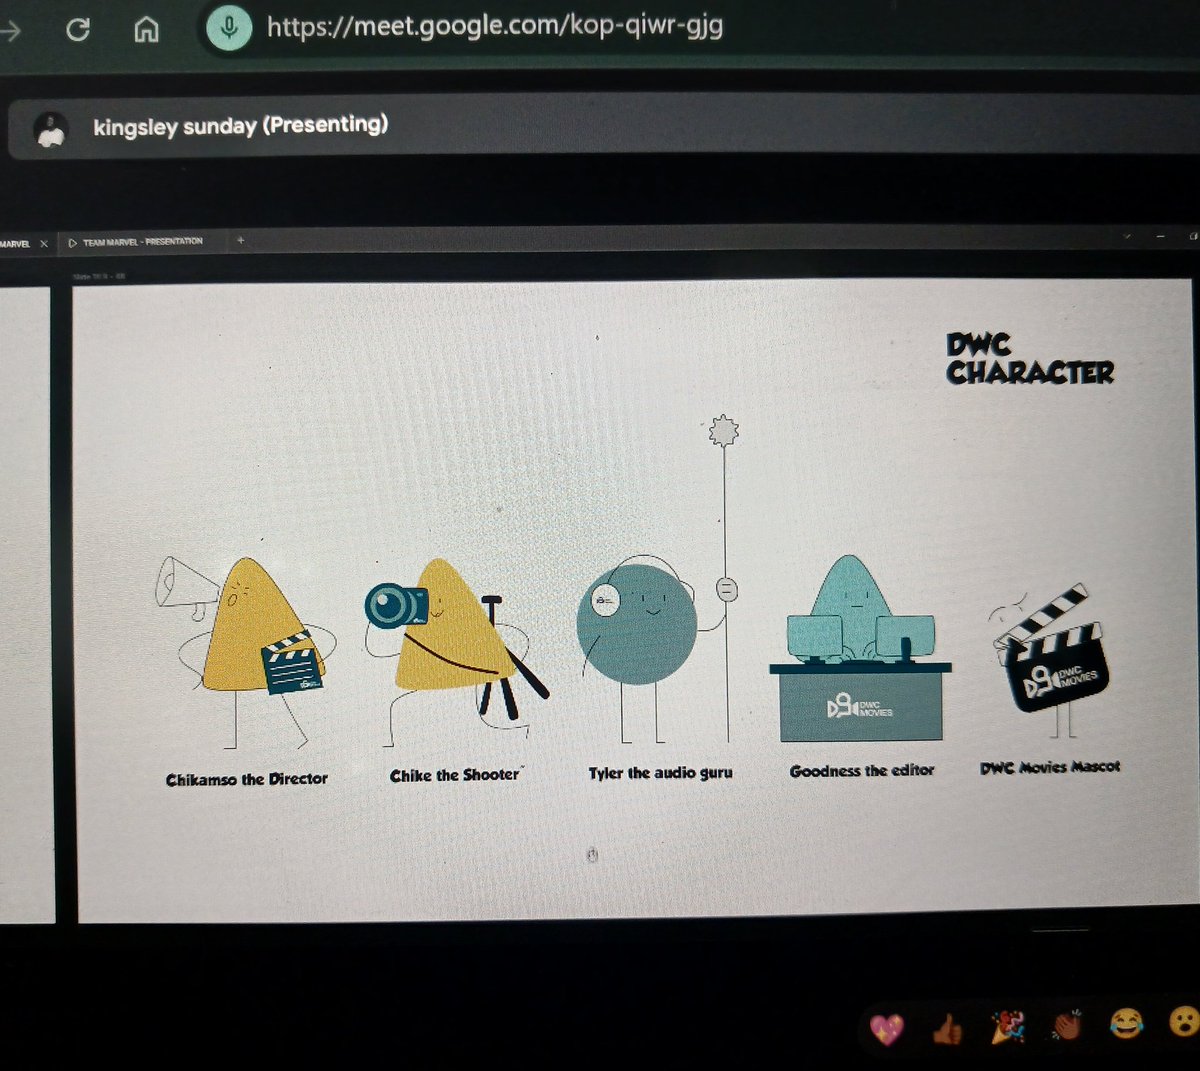Image resolution: width=1200 pixels, height=1071 pixels.
Task: Close the MARVEL tab with X
Action: point(44,243)
